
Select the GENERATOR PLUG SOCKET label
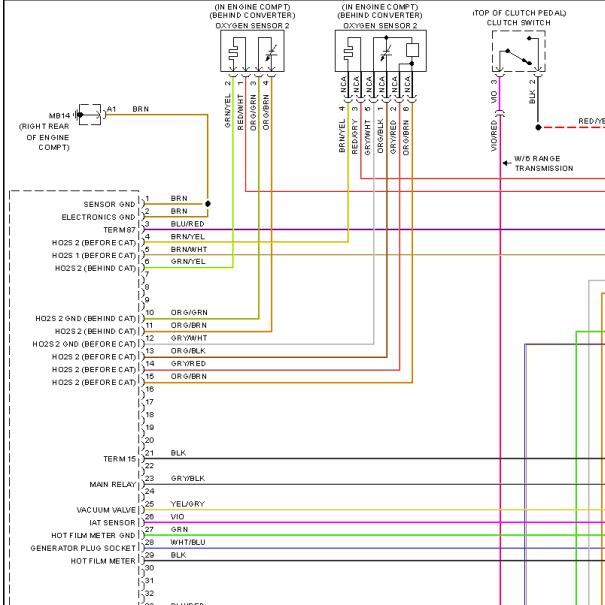83,548
